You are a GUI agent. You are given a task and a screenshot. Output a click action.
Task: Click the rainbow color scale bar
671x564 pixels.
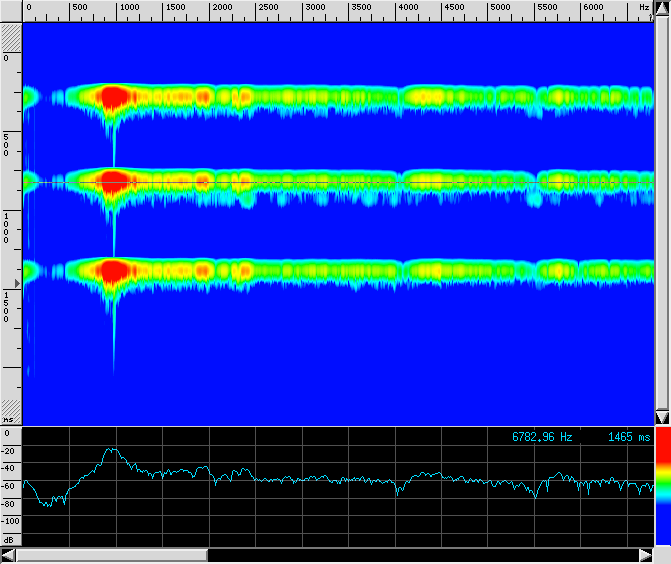[x=662, y=492]
